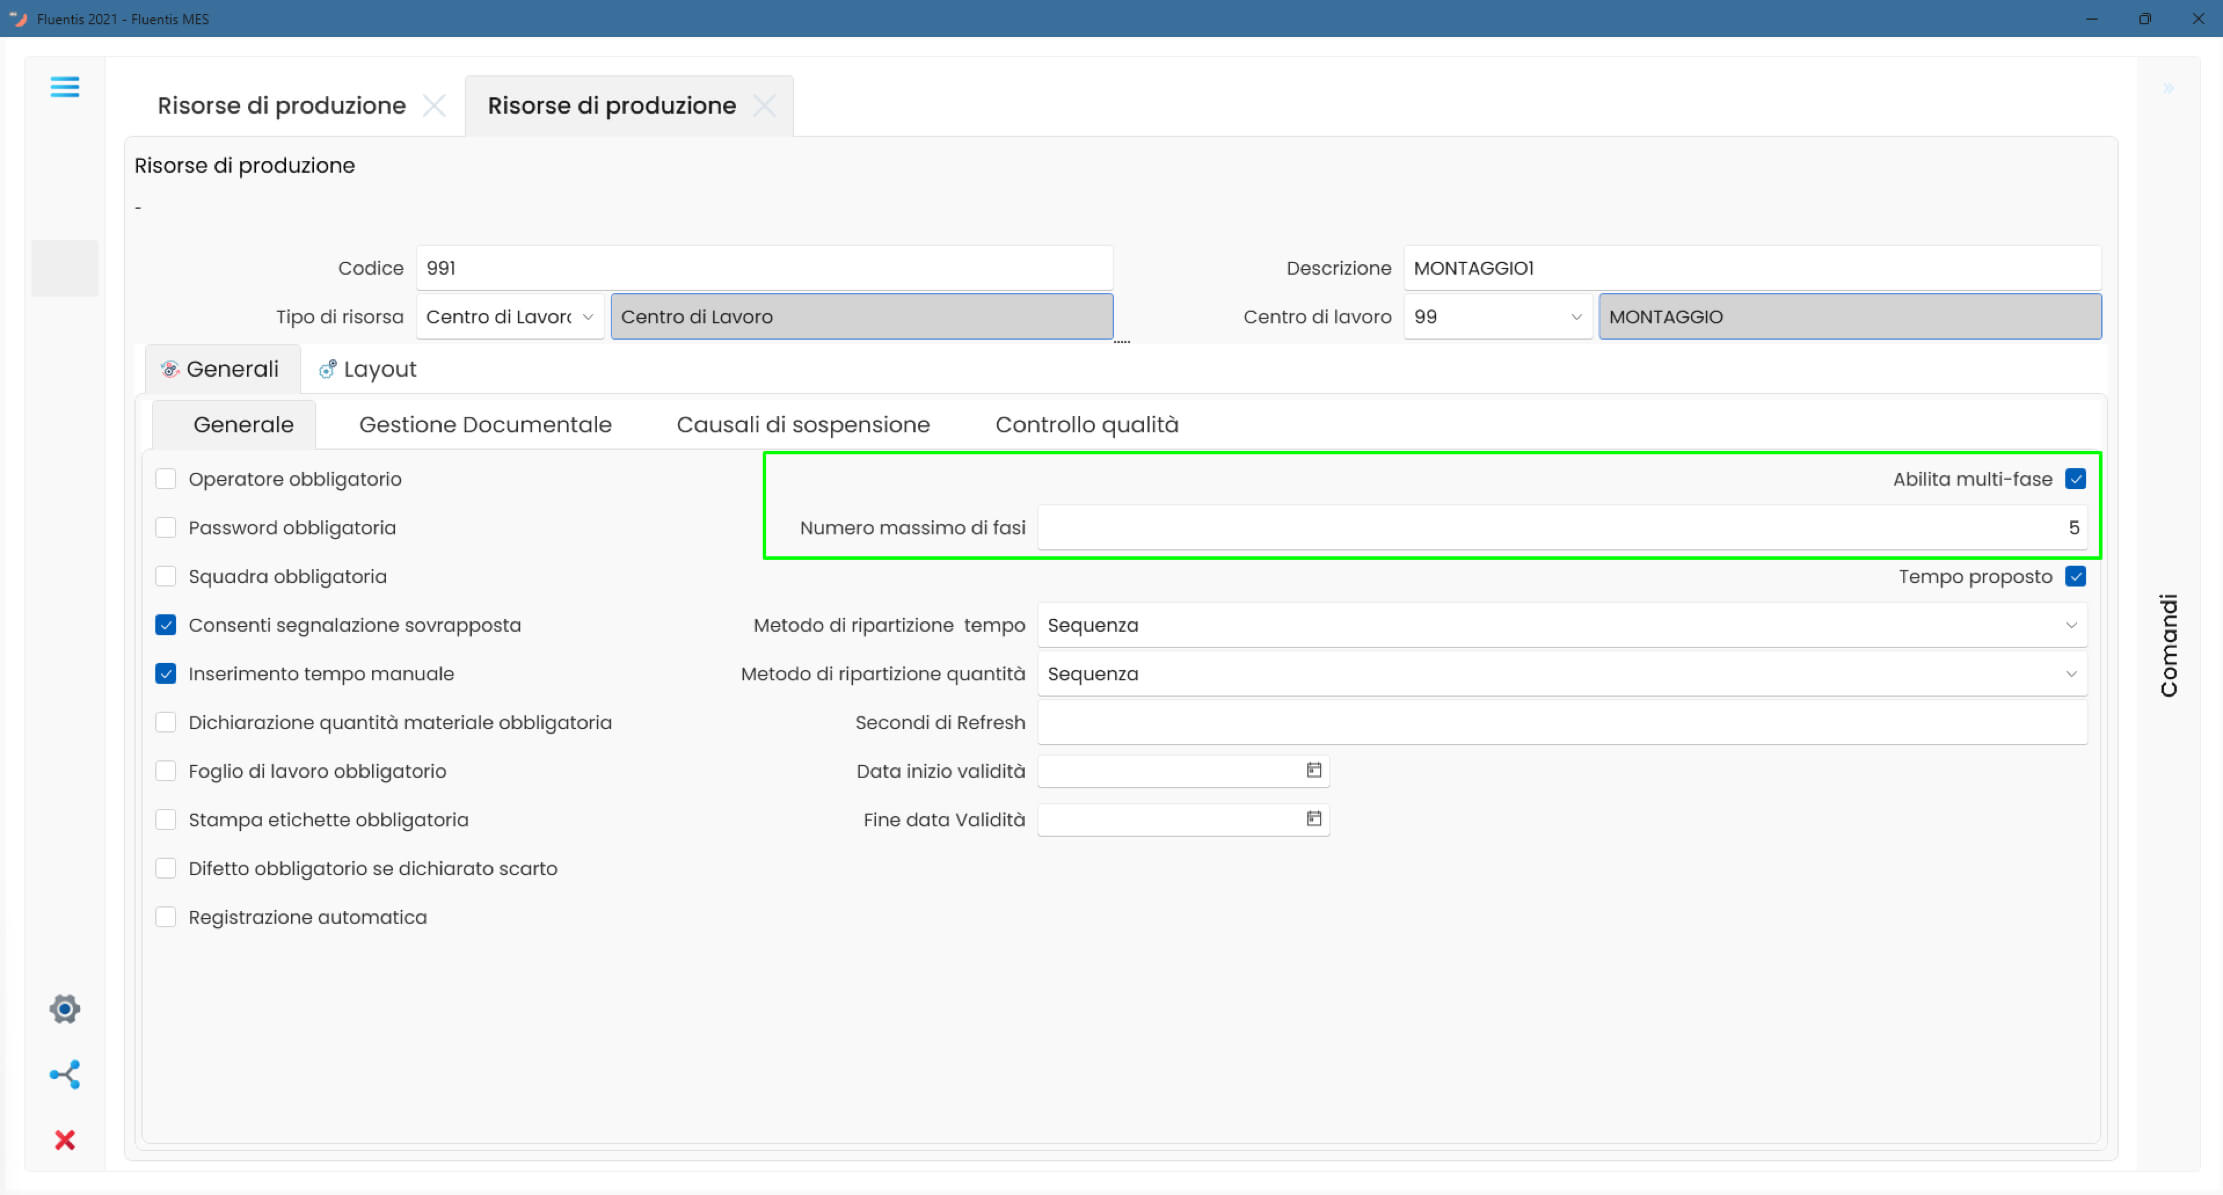Click the Codice input field
This screenshot has height=1195, width=2223.
tap(764, 268)
